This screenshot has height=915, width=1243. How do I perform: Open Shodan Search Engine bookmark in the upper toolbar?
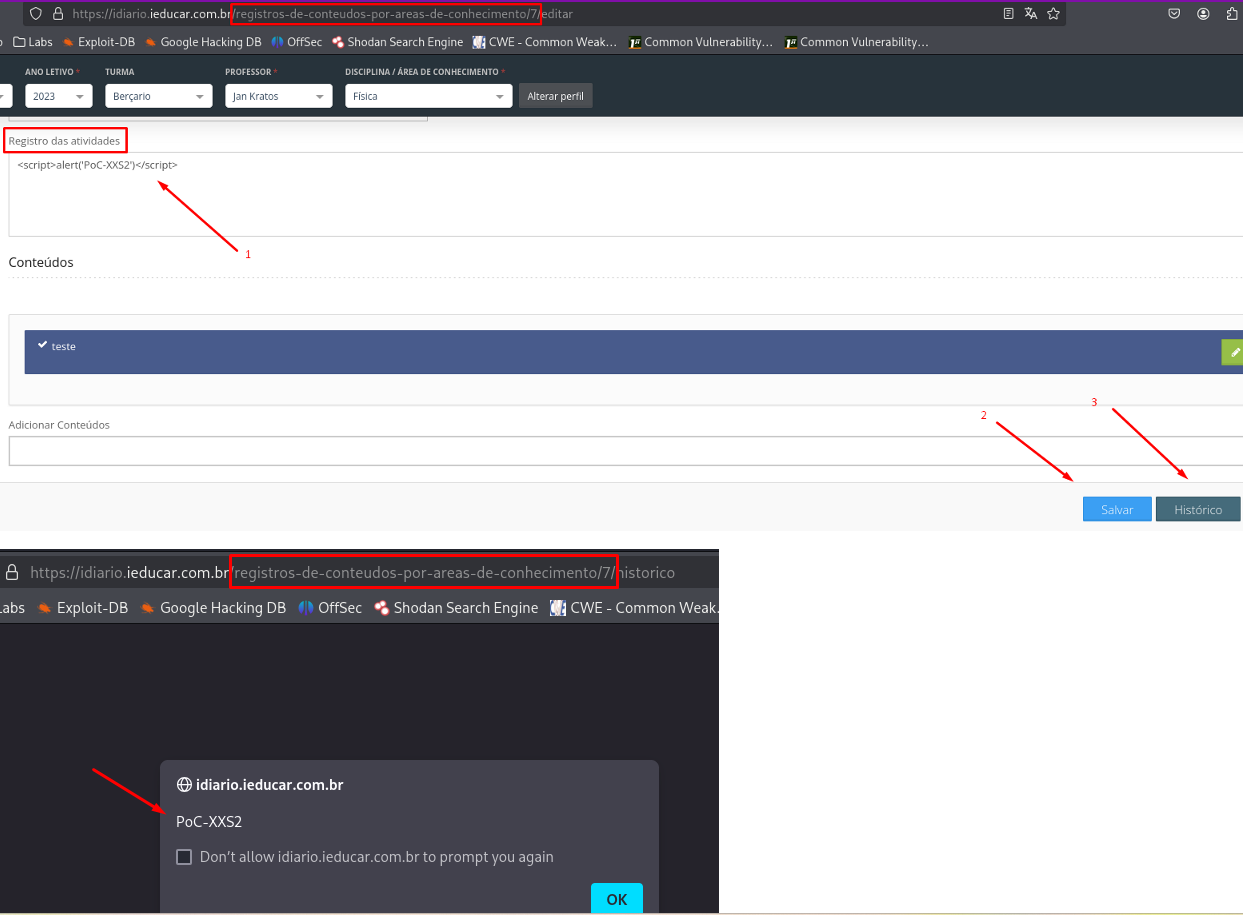tap(397, 42)
